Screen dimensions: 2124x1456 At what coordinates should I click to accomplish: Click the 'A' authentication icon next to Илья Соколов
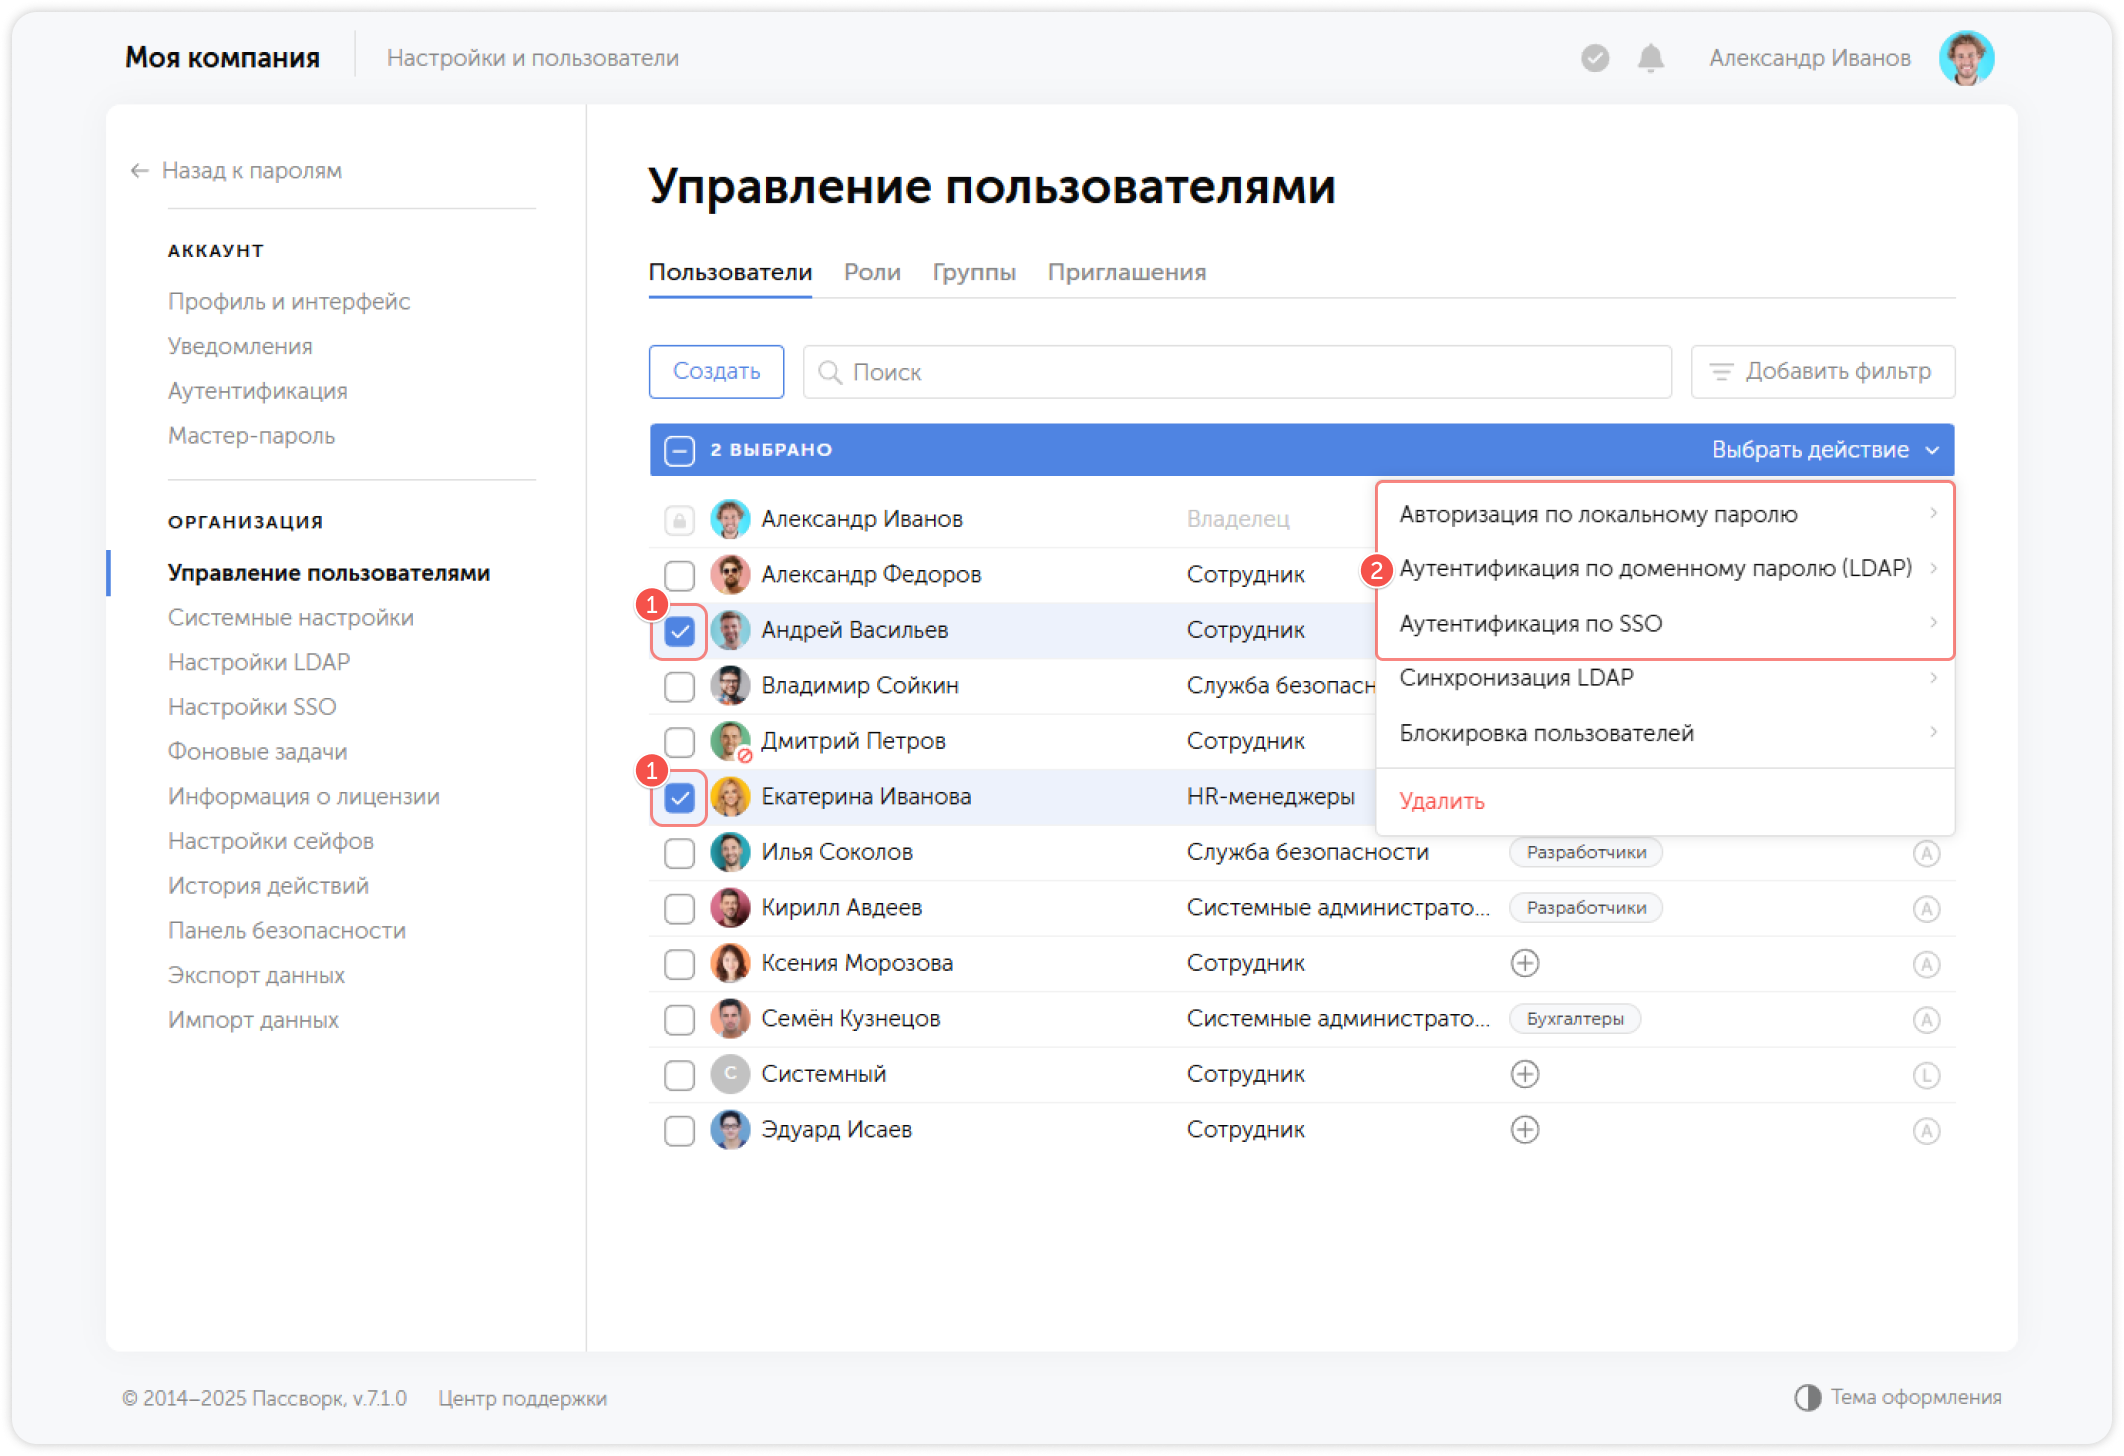[x=1928, y=852]
